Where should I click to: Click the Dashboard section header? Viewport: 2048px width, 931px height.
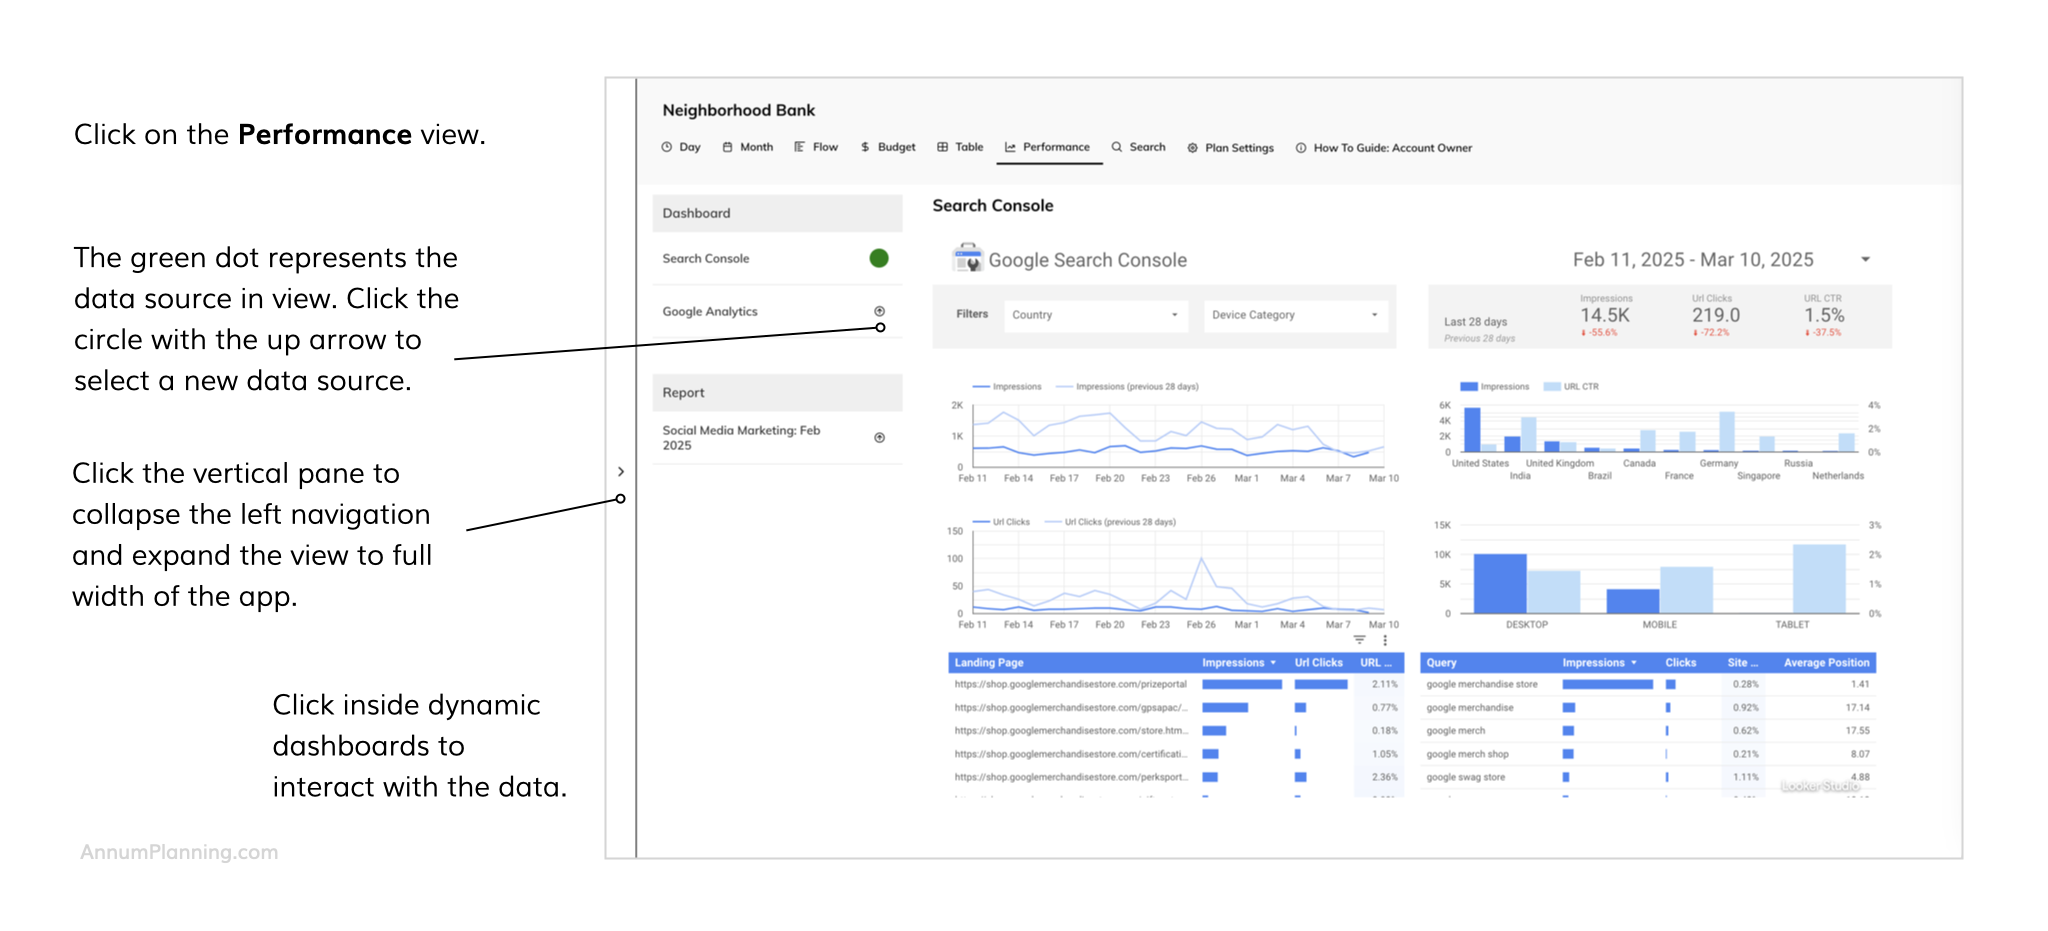coord(777,213)
